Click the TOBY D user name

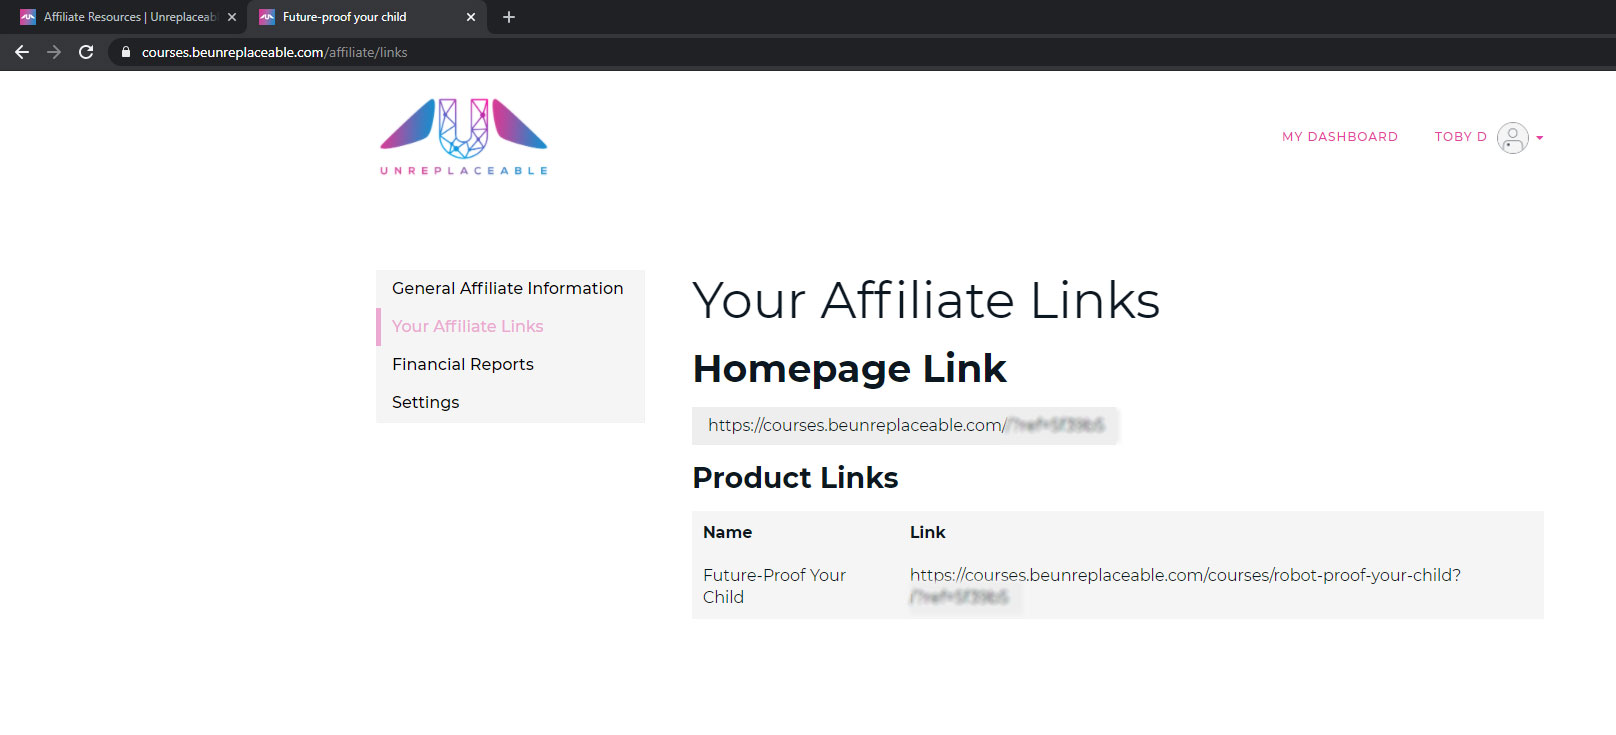[x=1460, y=137]
